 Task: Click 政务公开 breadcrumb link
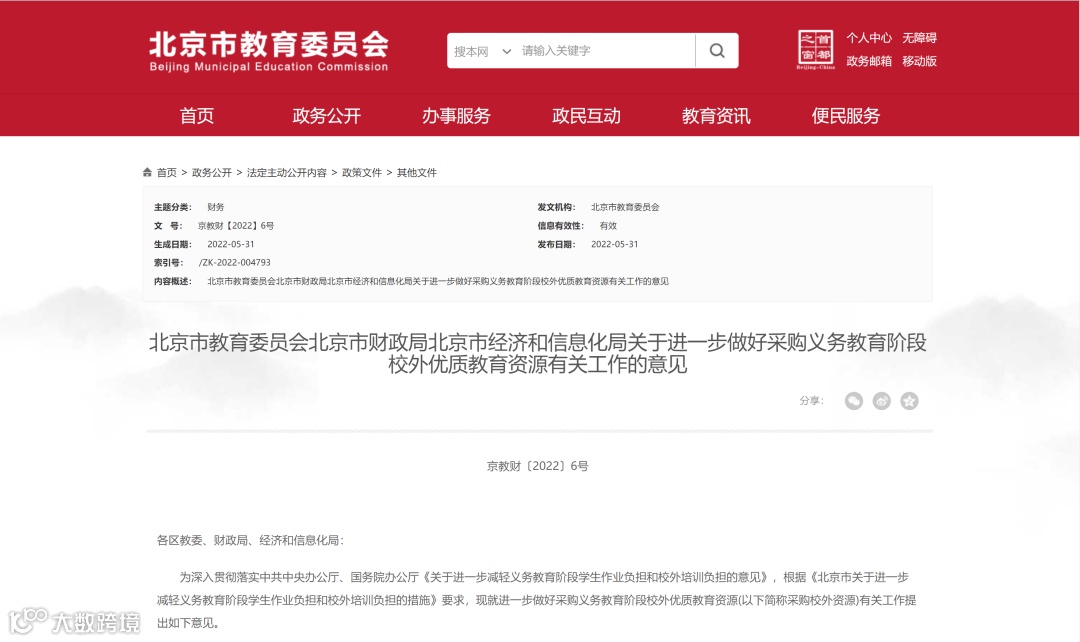211,172
